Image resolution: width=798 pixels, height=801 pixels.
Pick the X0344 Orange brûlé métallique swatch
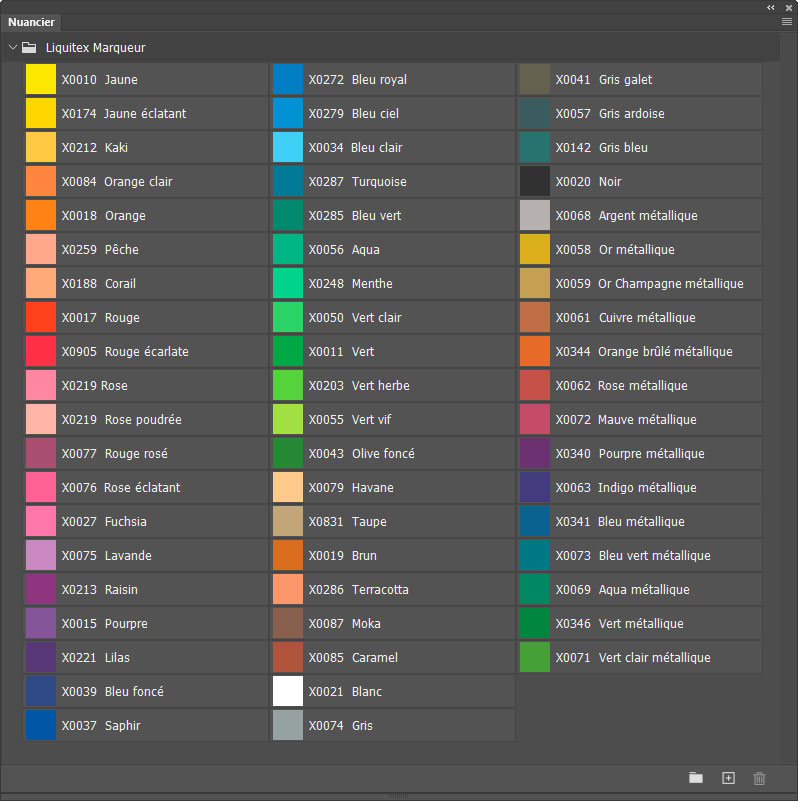click(535, 352)
